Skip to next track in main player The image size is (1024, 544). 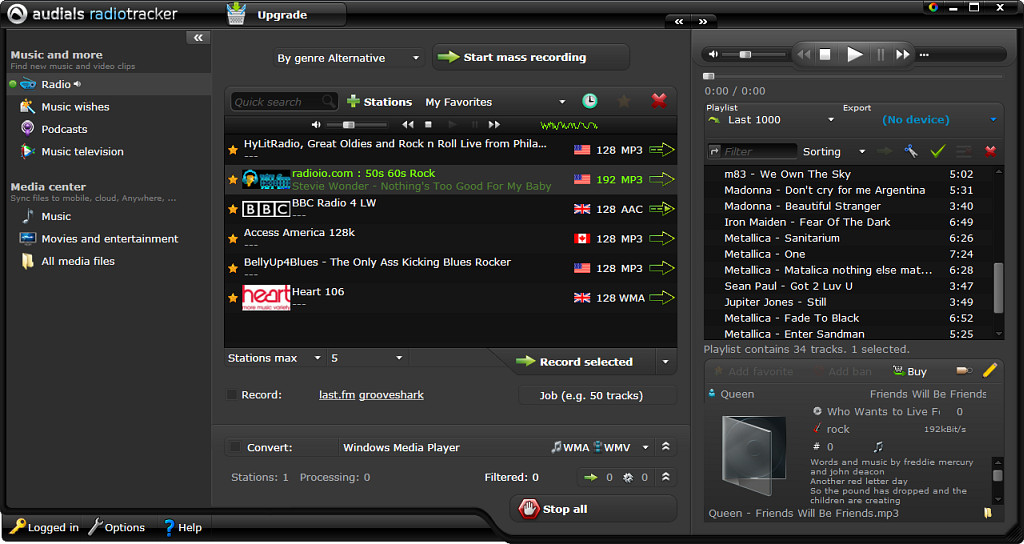[903, 55]
